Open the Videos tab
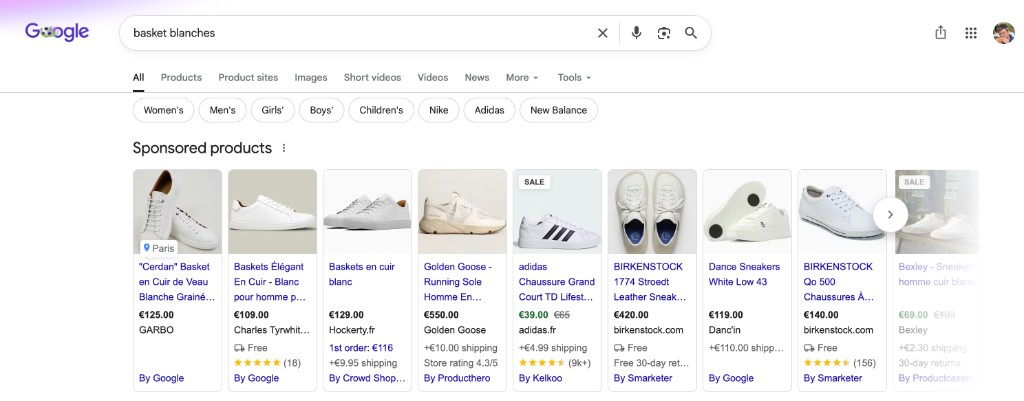Screen dimensions: 1024x401 pos(433,77)
